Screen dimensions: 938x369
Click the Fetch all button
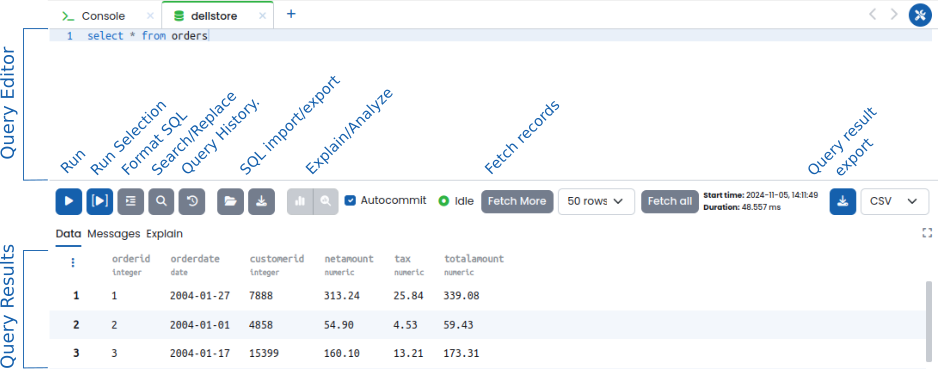(x=669, y=202)
